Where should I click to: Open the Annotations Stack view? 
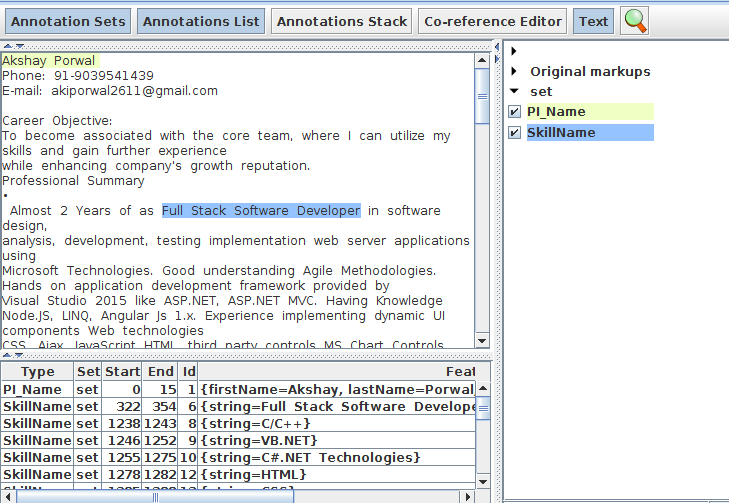(342, 21)
